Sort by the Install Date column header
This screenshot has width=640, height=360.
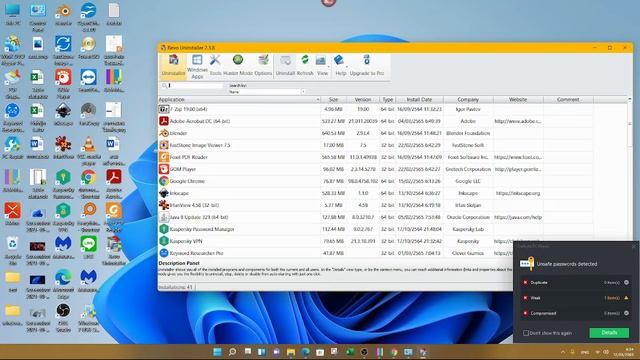coord(419,100)
